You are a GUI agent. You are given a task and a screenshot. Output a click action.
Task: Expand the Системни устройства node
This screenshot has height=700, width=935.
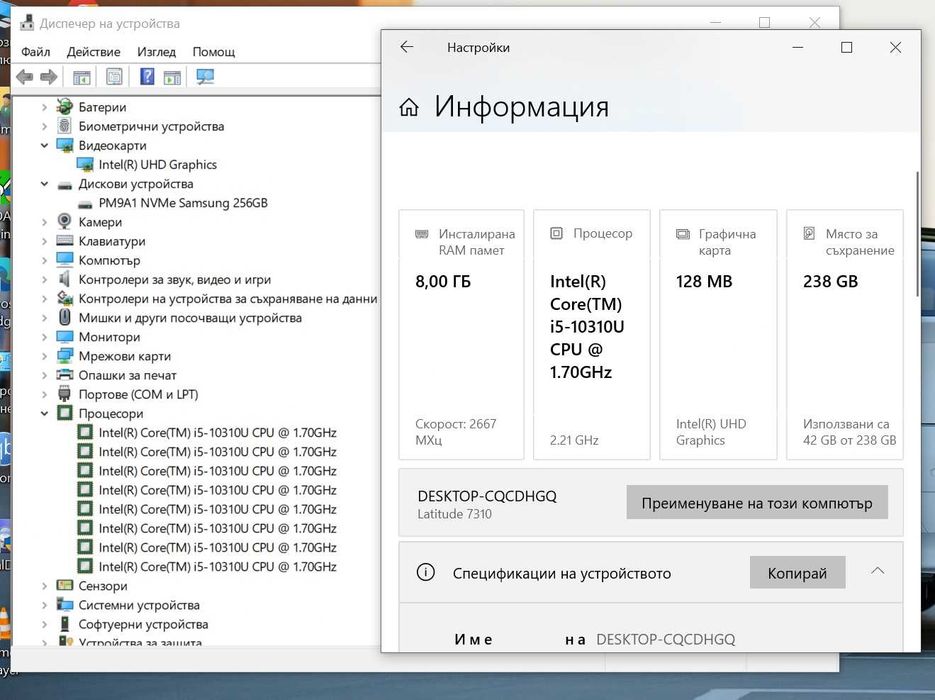(44, 605)
